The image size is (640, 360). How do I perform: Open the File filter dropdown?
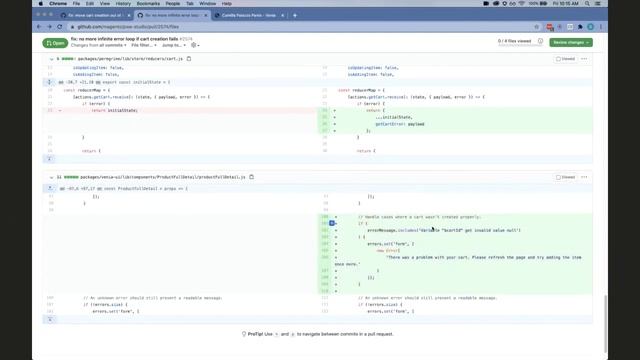point(144,45)
